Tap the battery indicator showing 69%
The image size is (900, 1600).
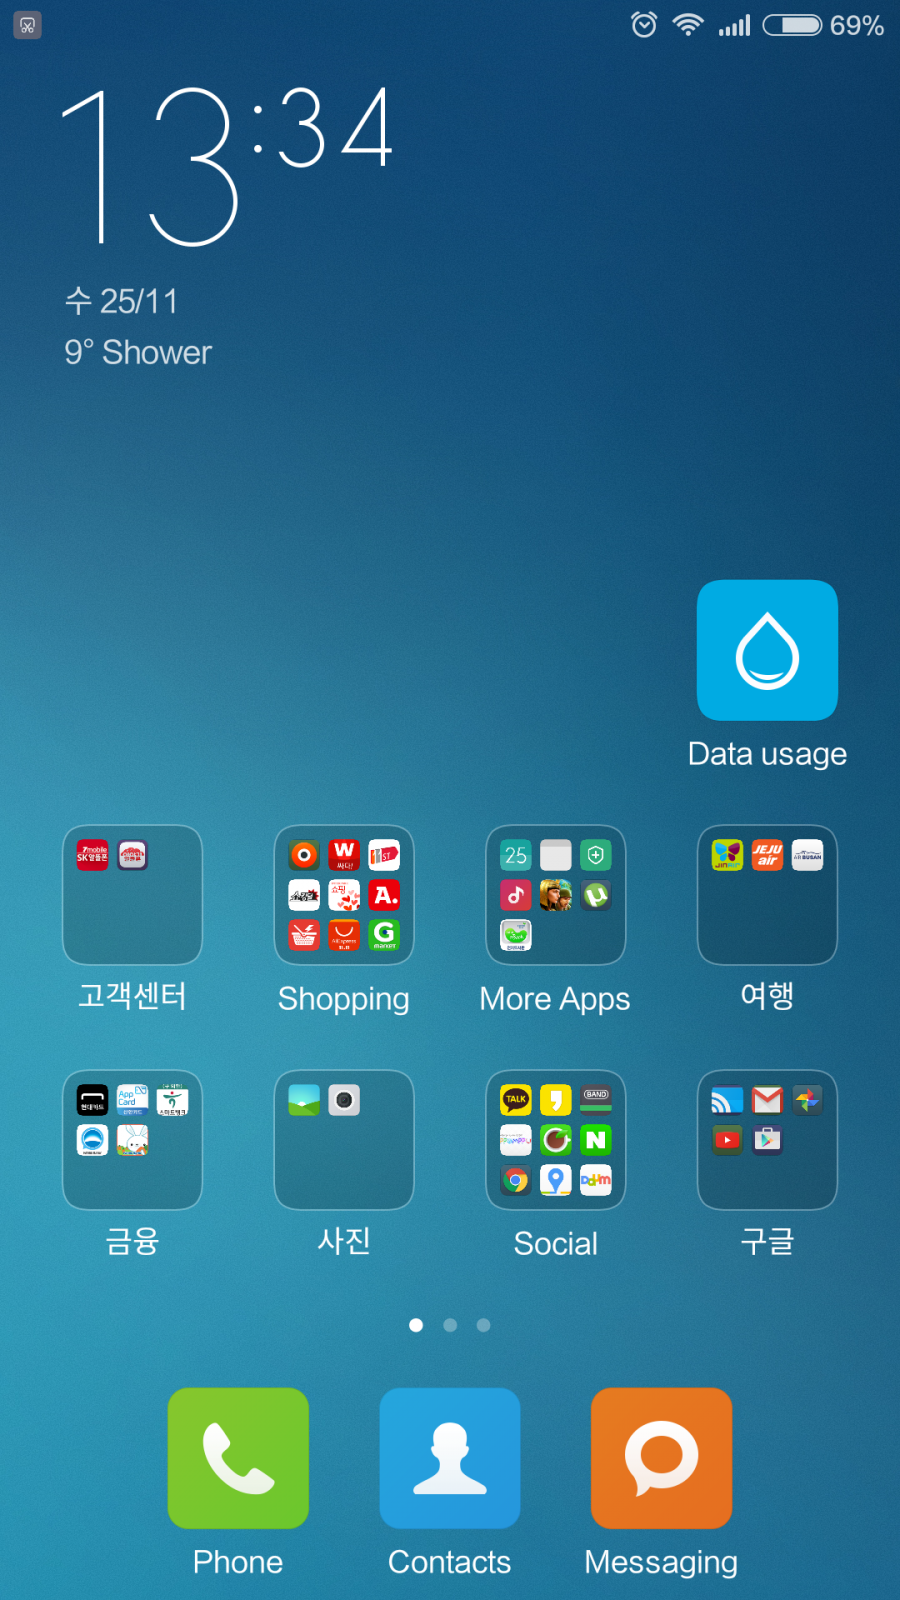pyautogui.click(x=822, y=25)
